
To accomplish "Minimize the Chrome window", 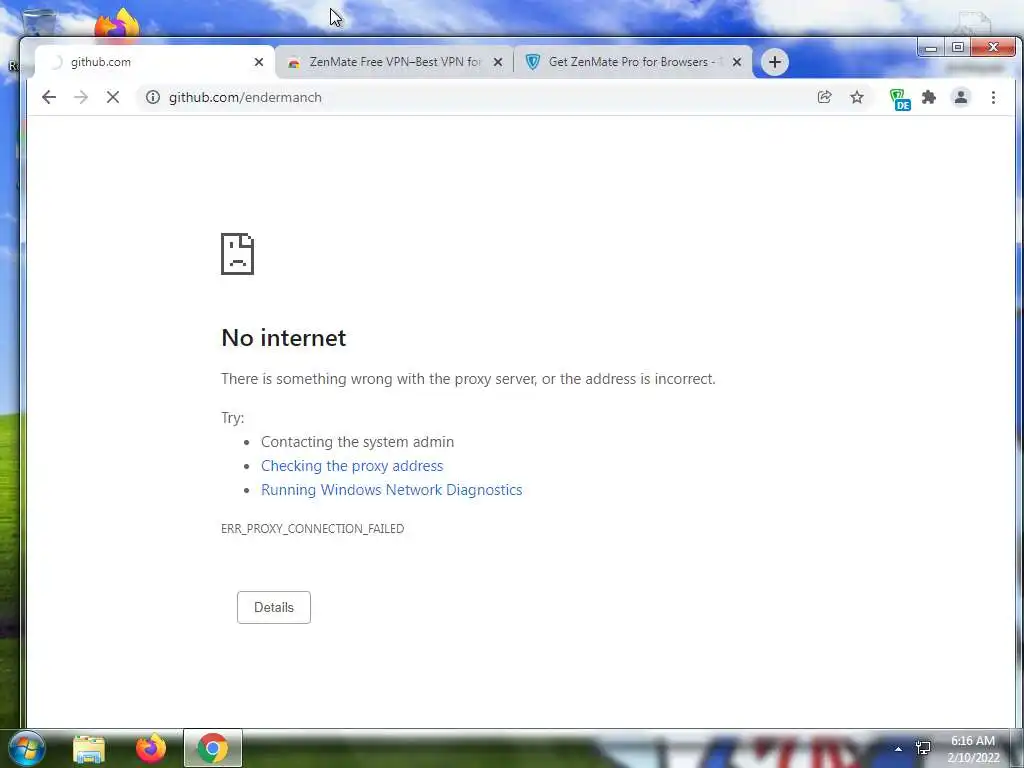I will pos(931,48).
